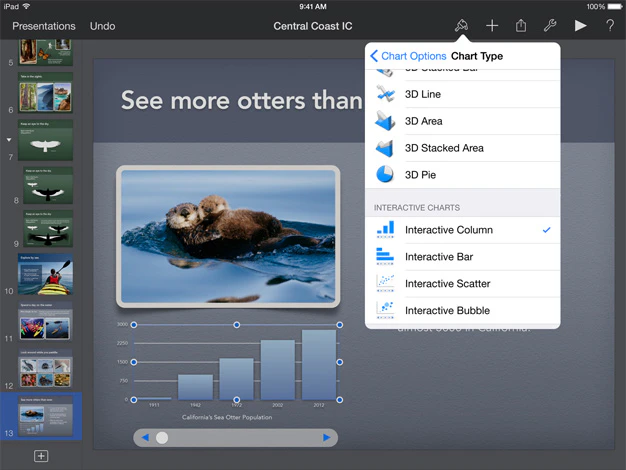Tap the Interactive Bubble chart icon

coord(385,310)
